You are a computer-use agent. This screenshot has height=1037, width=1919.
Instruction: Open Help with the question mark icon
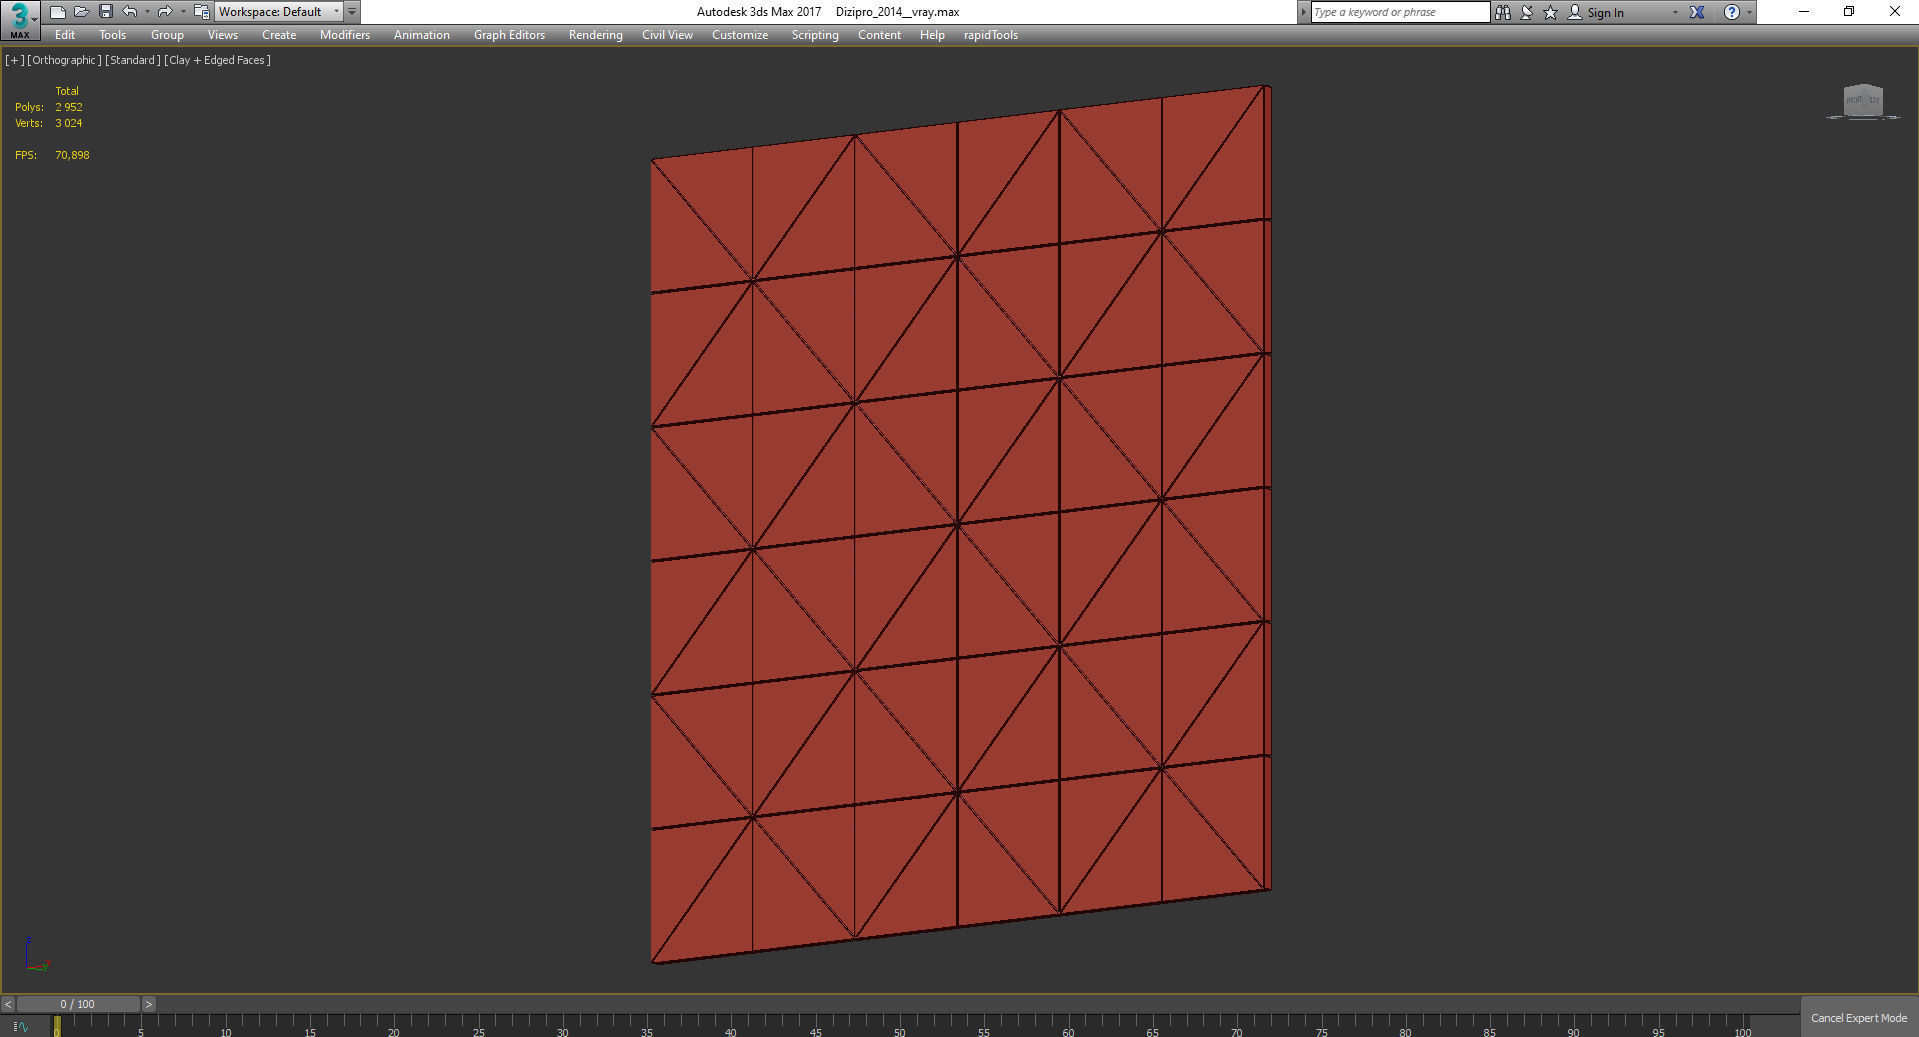1732,12
